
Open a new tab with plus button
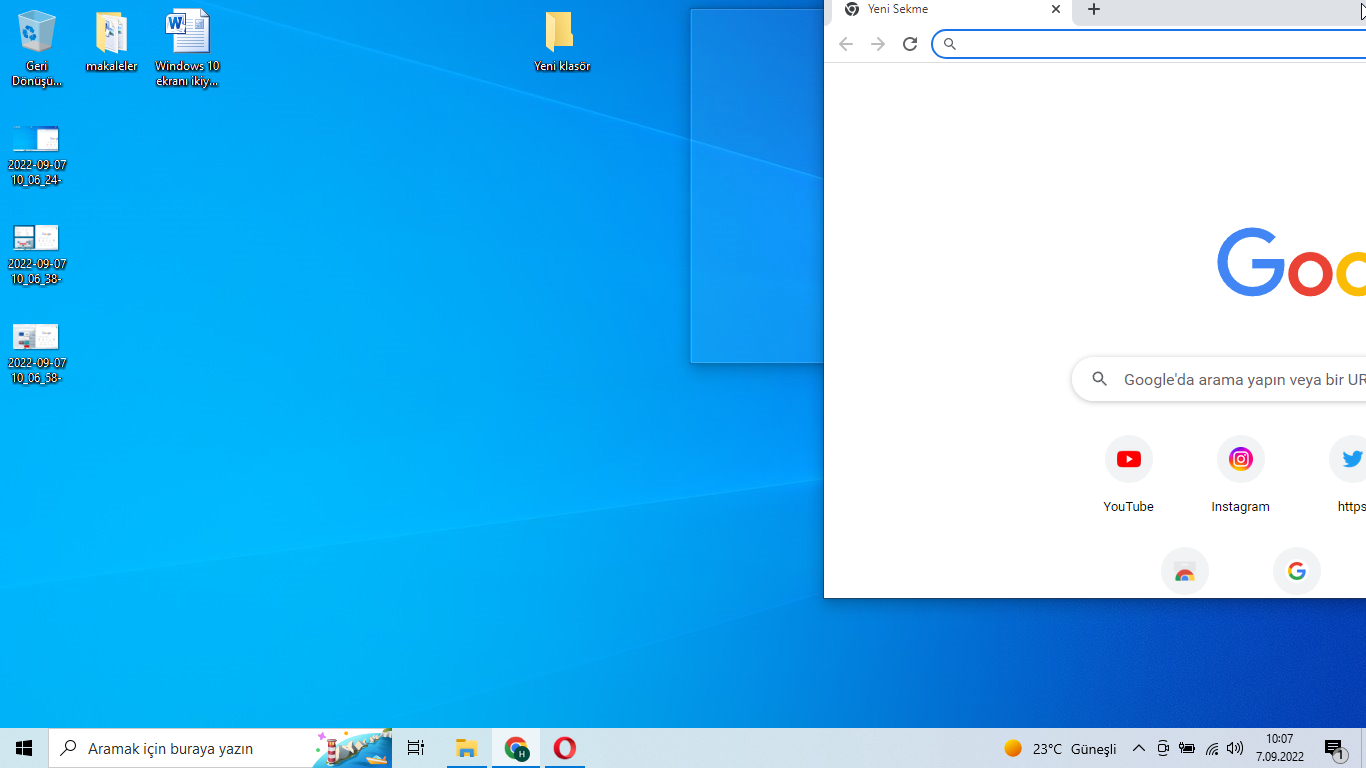coord(1094,10)
